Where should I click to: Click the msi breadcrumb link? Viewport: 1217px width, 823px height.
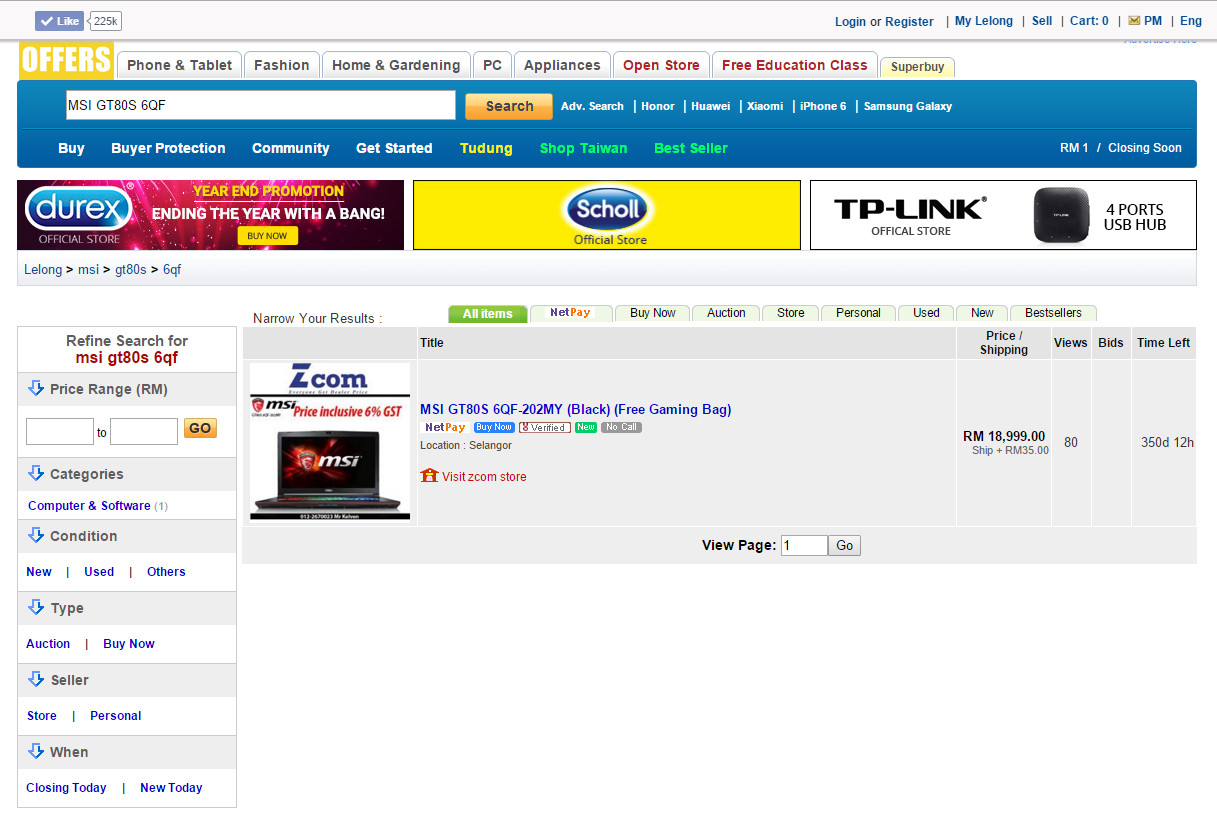point(89,270)
